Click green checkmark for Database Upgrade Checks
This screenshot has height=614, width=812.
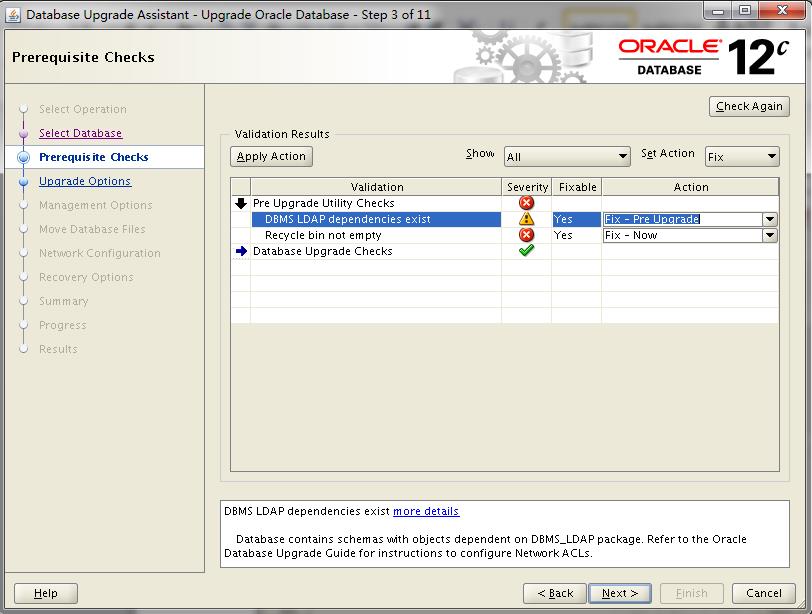tap(526, 251)
